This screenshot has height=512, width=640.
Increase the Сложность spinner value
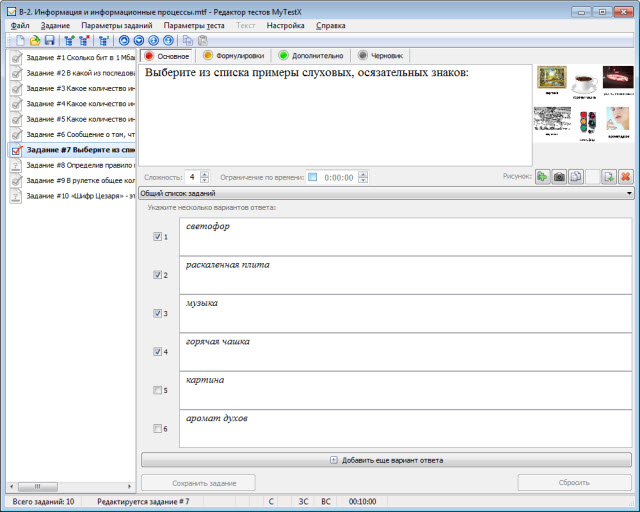coord(205,174)
